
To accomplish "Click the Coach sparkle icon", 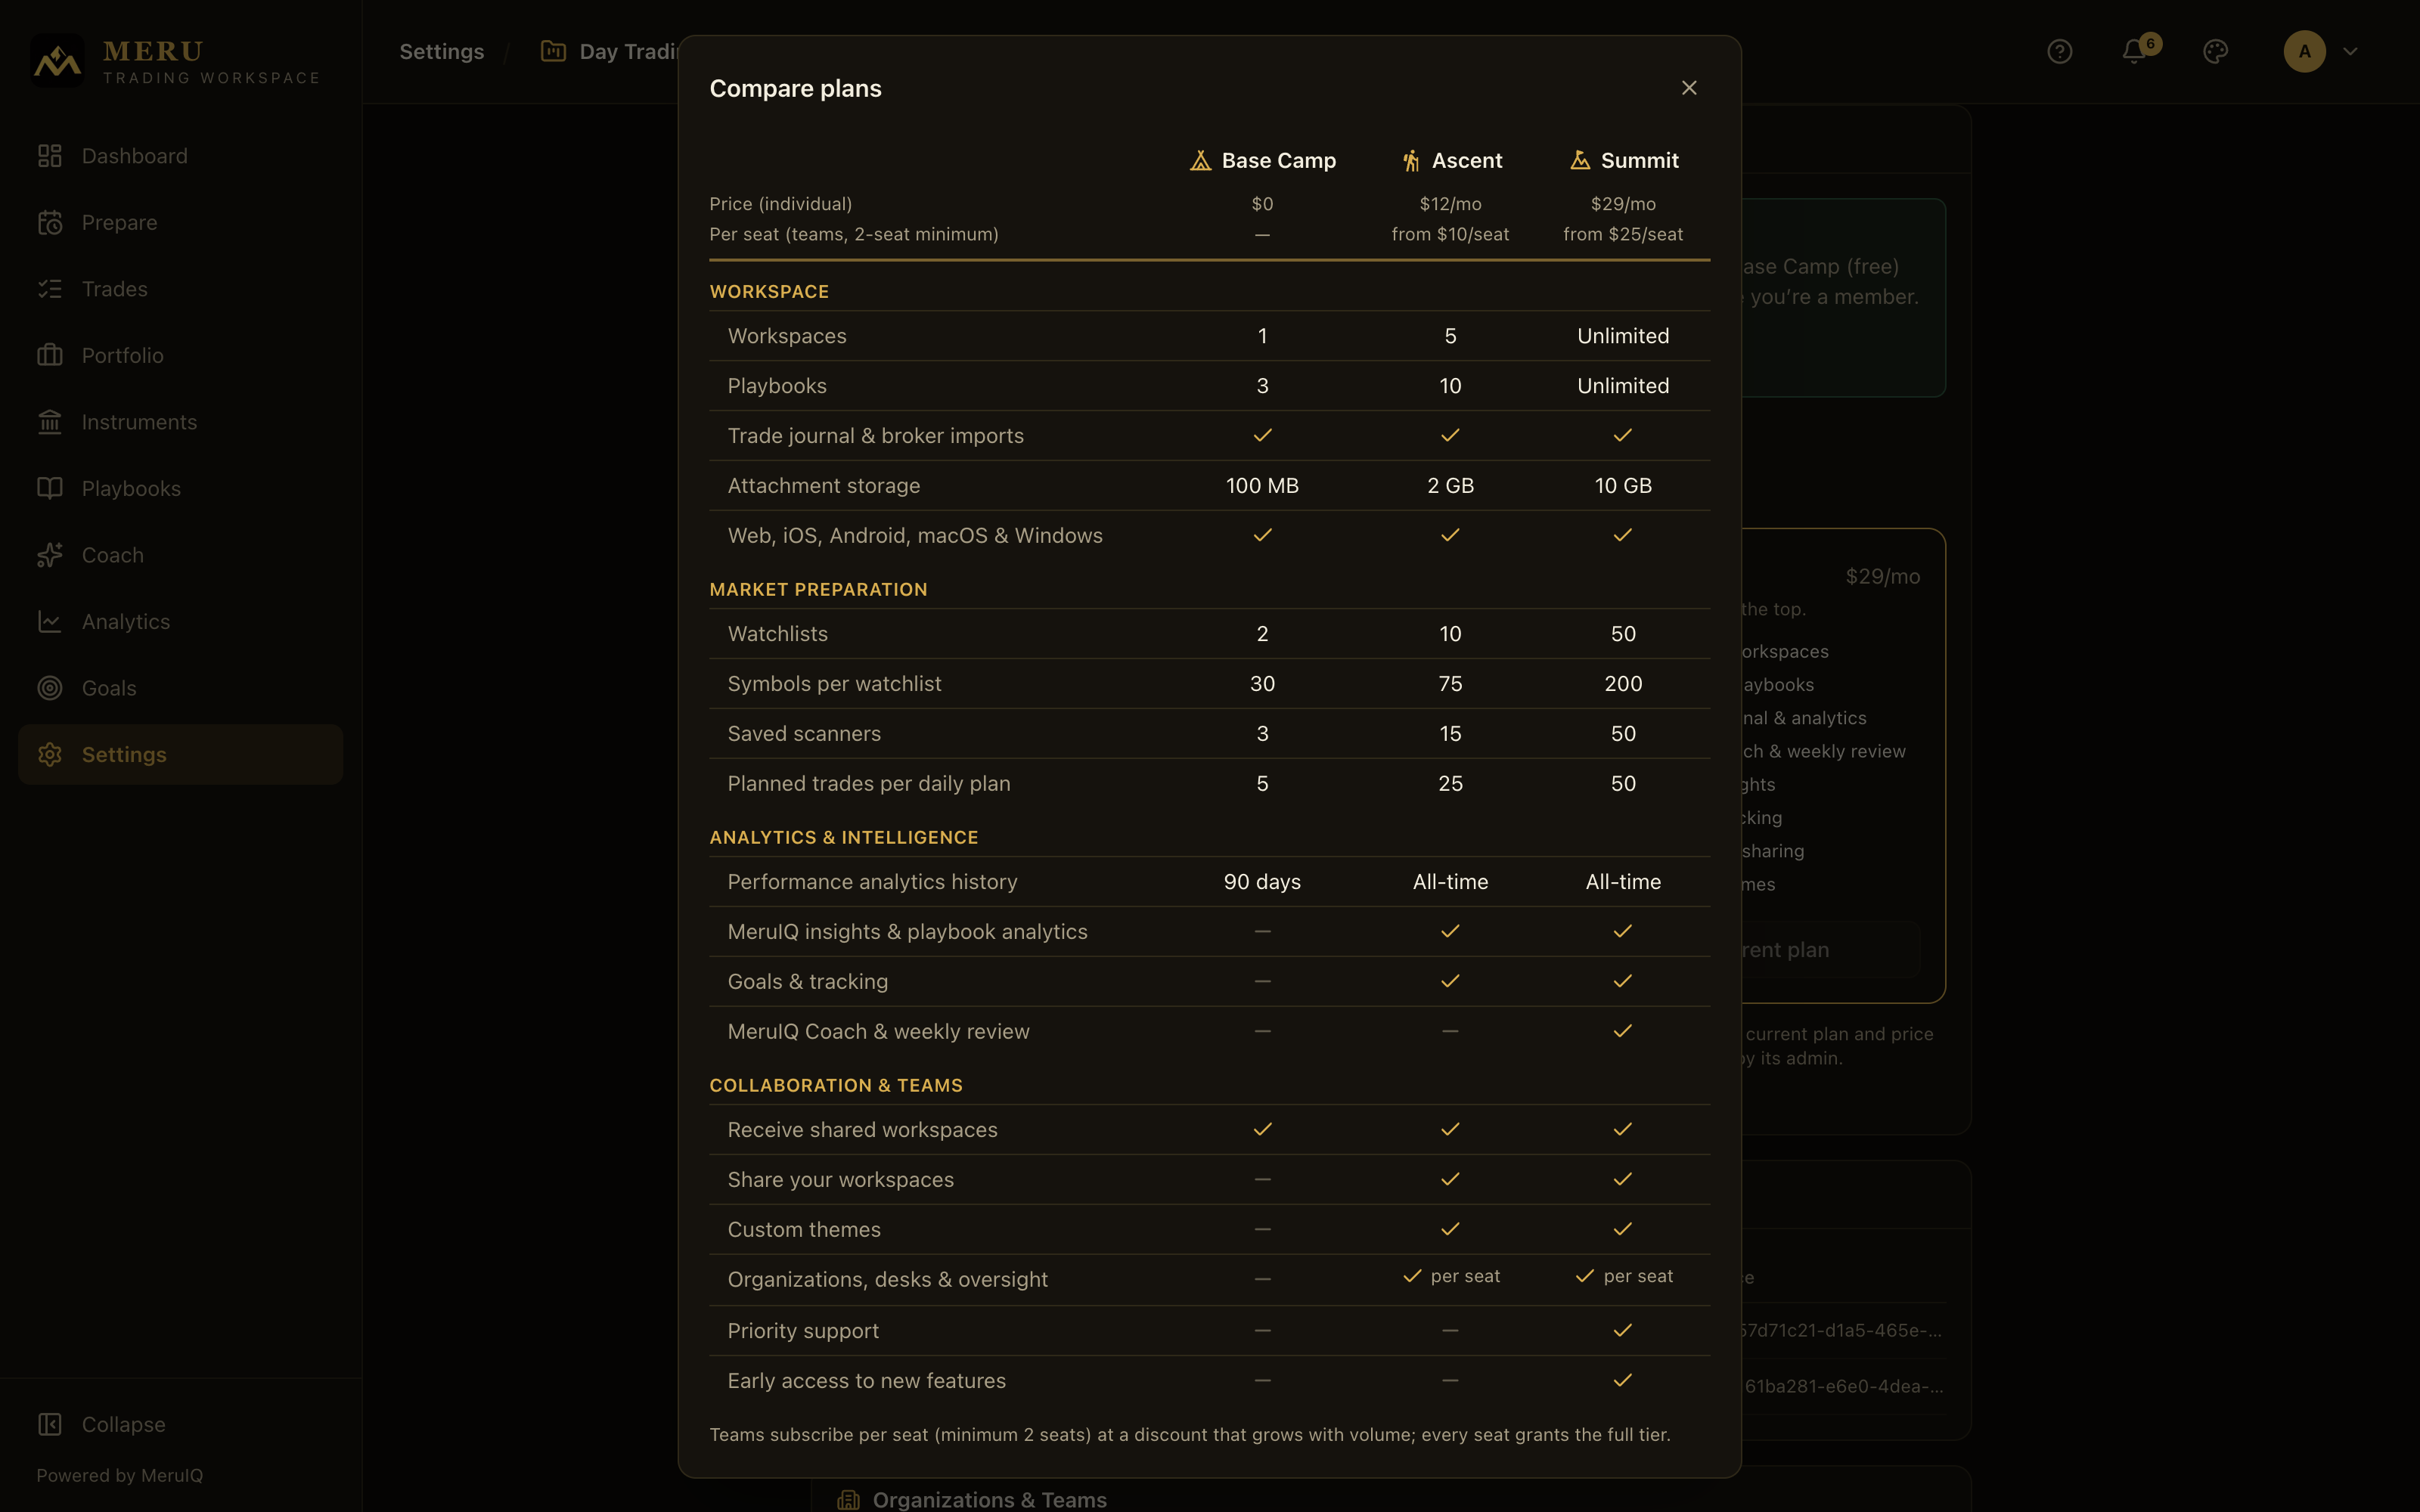I will (50, 555).
